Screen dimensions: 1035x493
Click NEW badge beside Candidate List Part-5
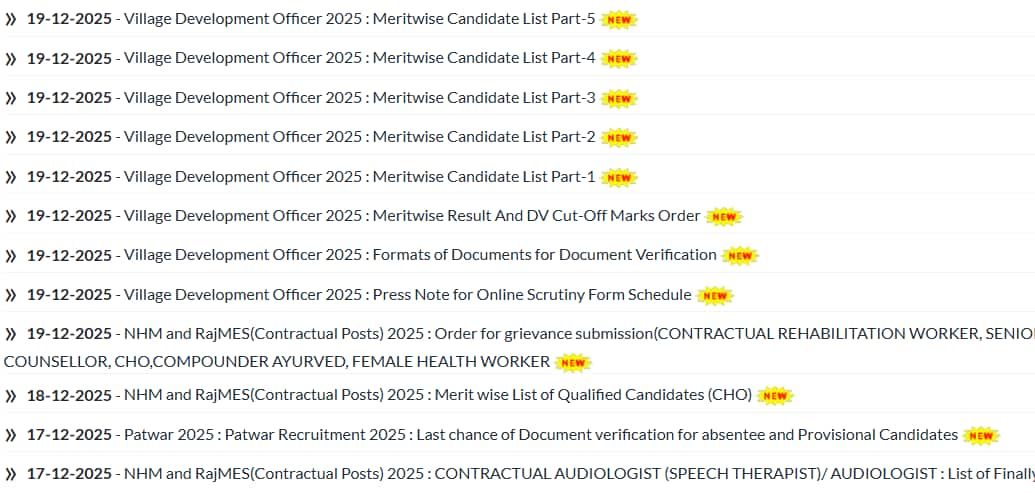619,20
